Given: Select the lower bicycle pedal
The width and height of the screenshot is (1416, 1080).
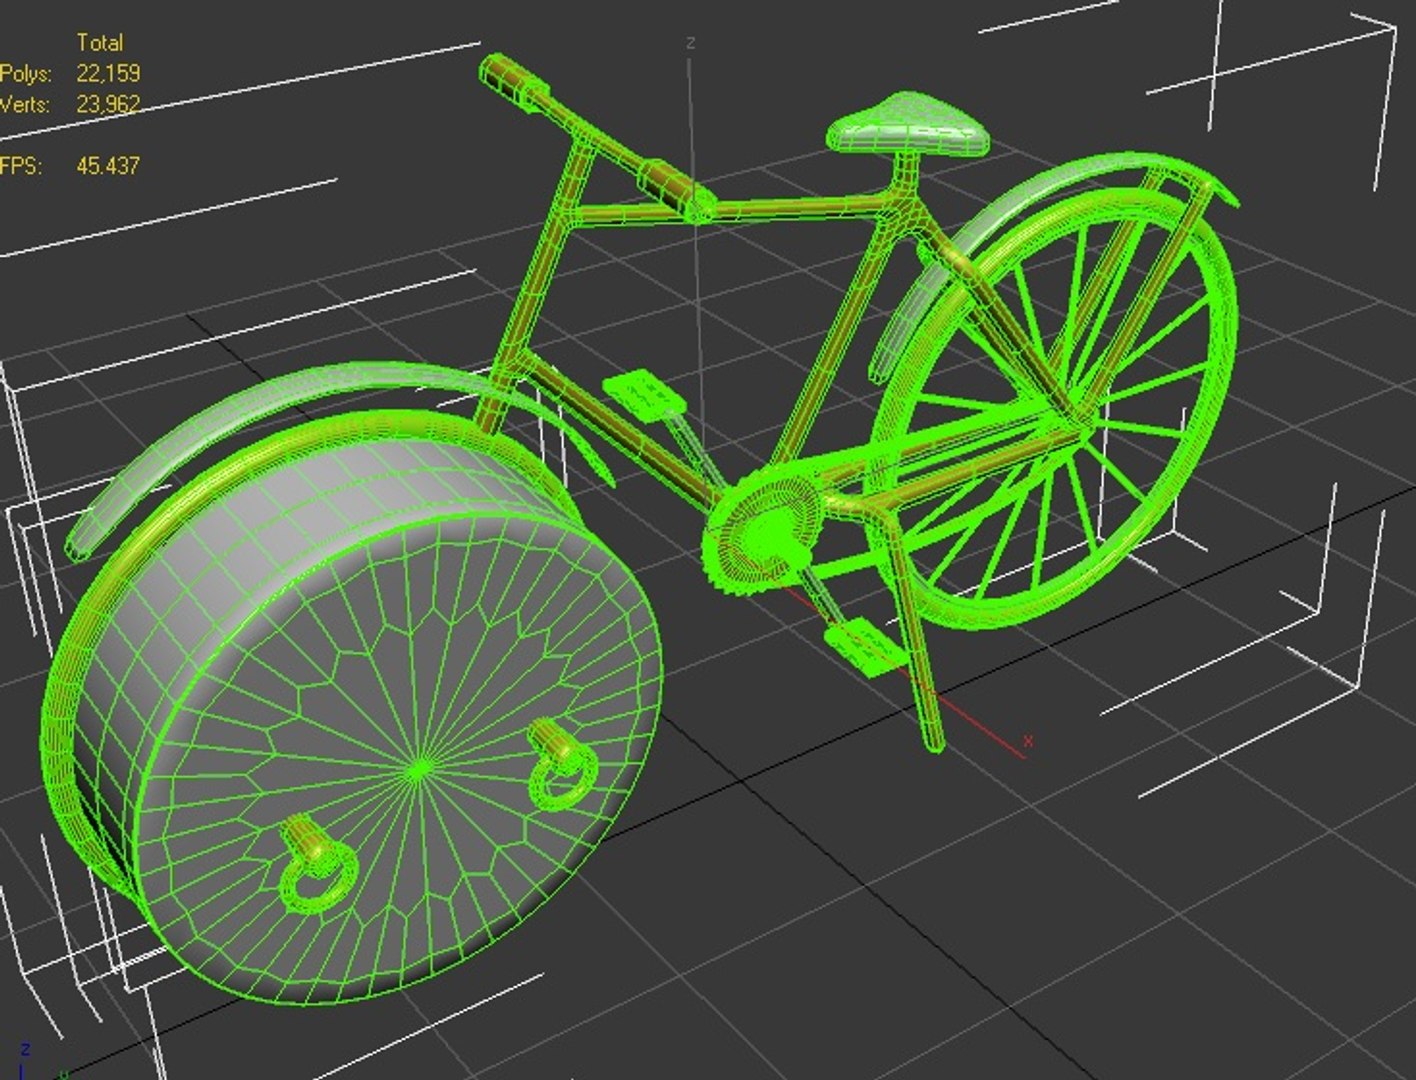Looking at the screenshot, I should tap(866, 648).
